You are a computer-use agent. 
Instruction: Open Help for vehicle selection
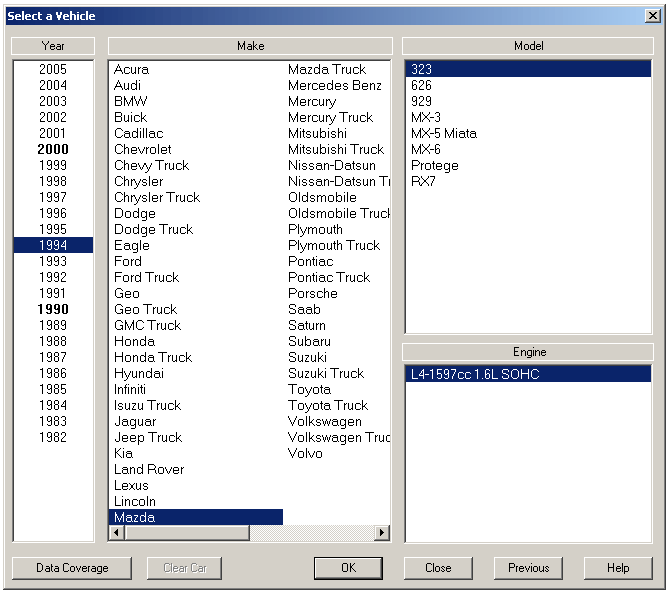618,568
